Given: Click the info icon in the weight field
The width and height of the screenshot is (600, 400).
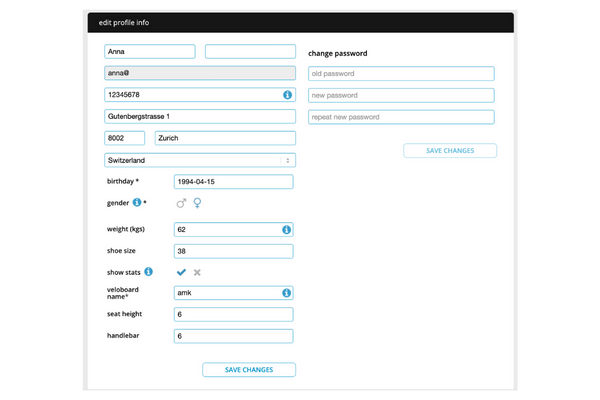Looking at the screenshot, I should tap(286, 229).
